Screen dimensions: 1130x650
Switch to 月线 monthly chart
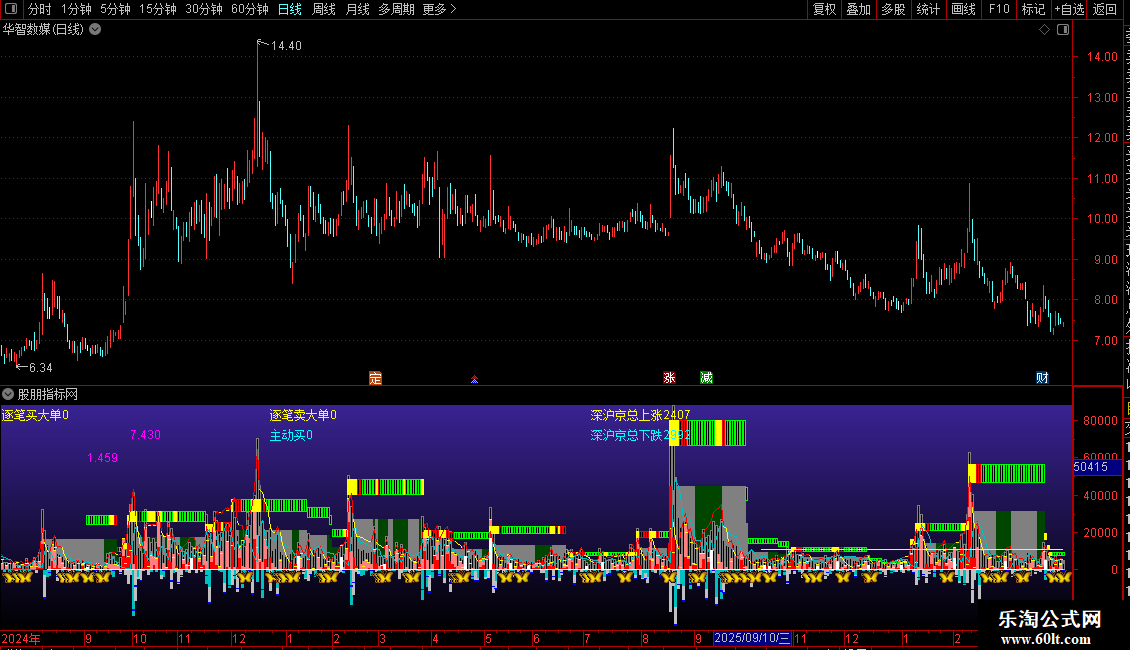point(357,9)
